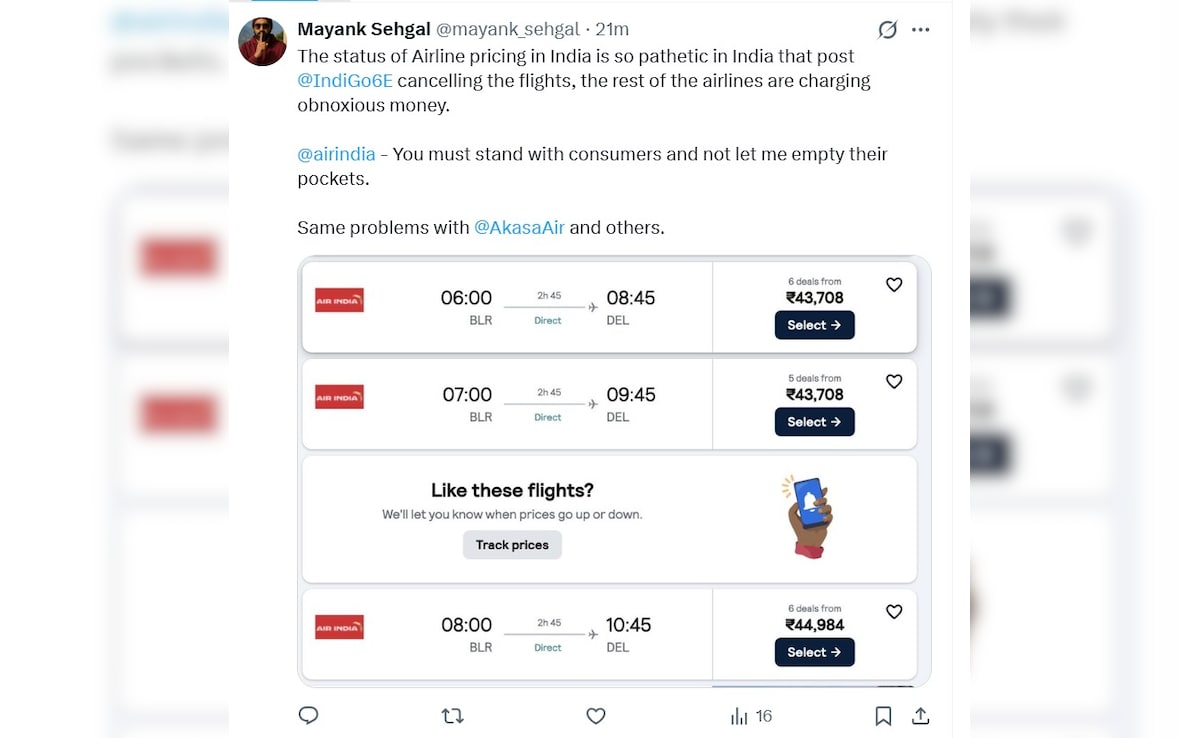The height and width of the screenshot is (738, 1200).
Task: Select the 07:00 flight for ₹43,708
Action: pos(814,422)
